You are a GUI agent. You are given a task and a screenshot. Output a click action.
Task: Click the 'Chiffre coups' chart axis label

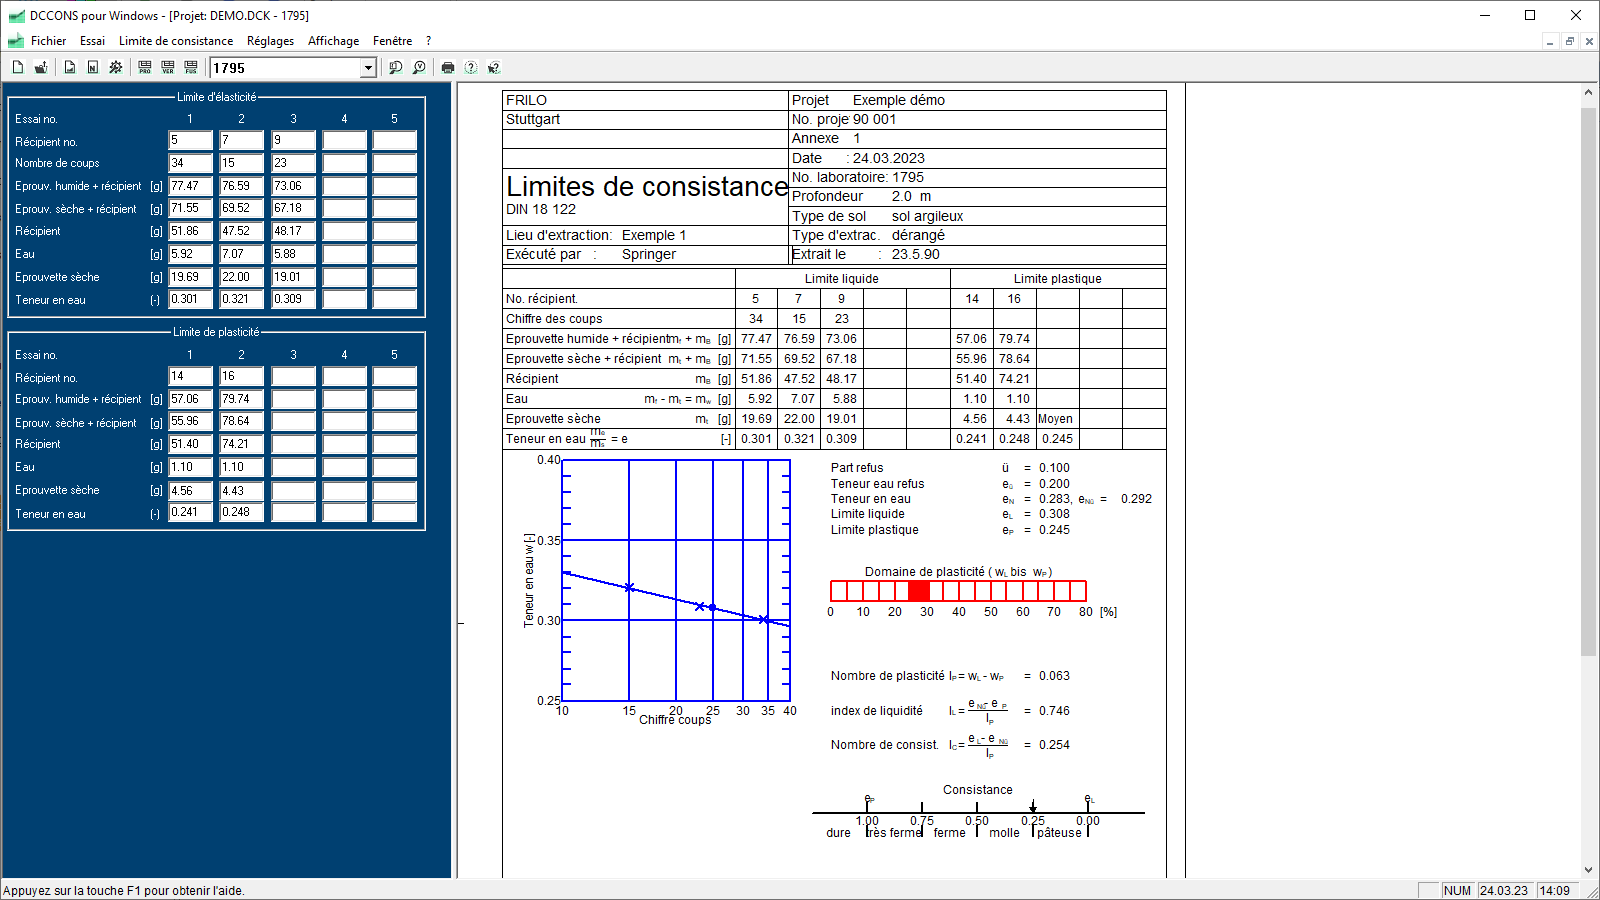[x=675, y=720]
